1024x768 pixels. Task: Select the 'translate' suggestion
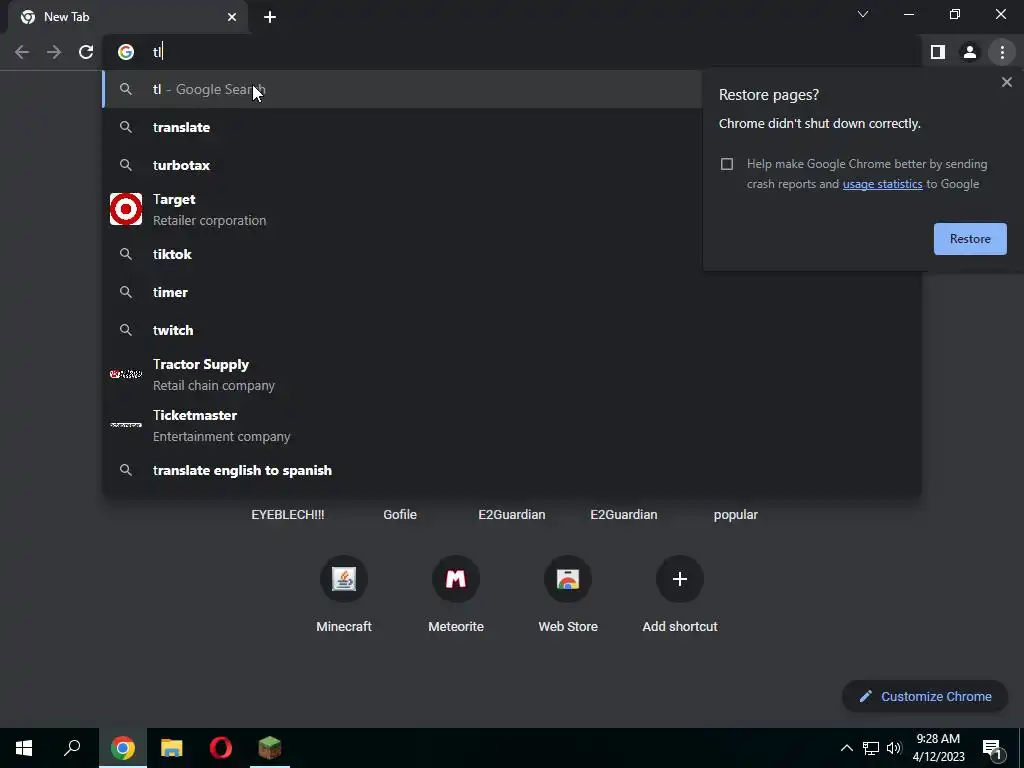[402, 127]
